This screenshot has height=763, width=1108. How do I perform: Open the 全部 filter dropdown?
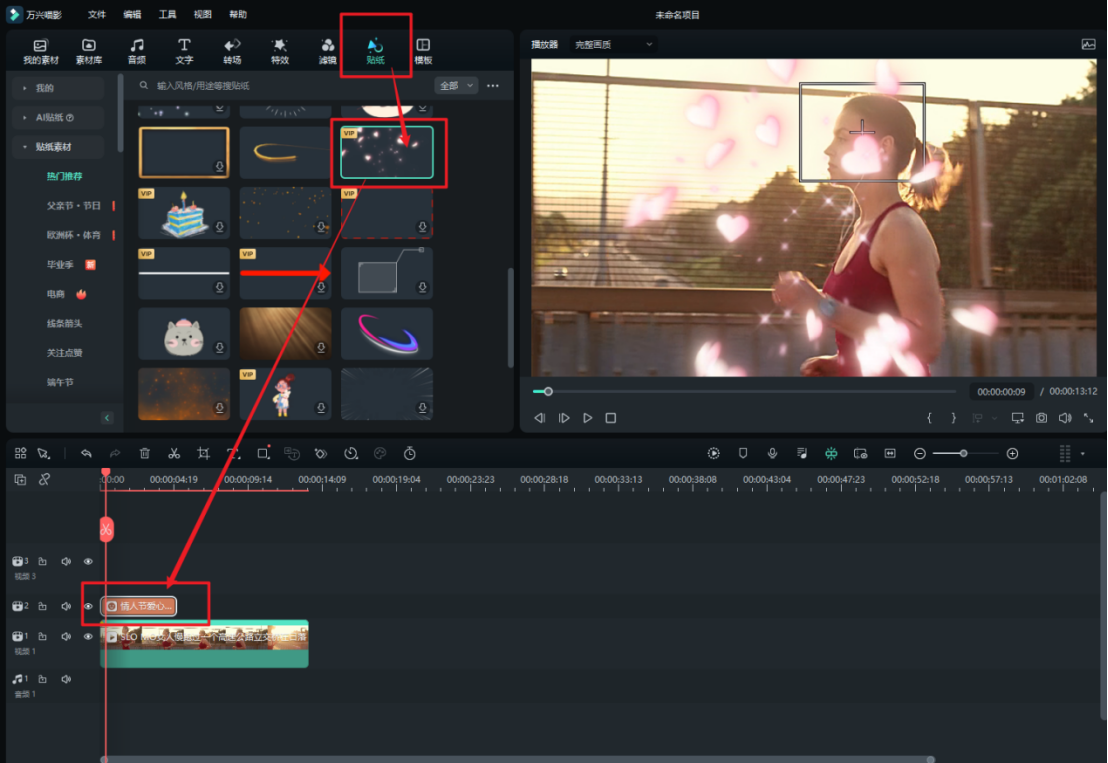[455, 86]
